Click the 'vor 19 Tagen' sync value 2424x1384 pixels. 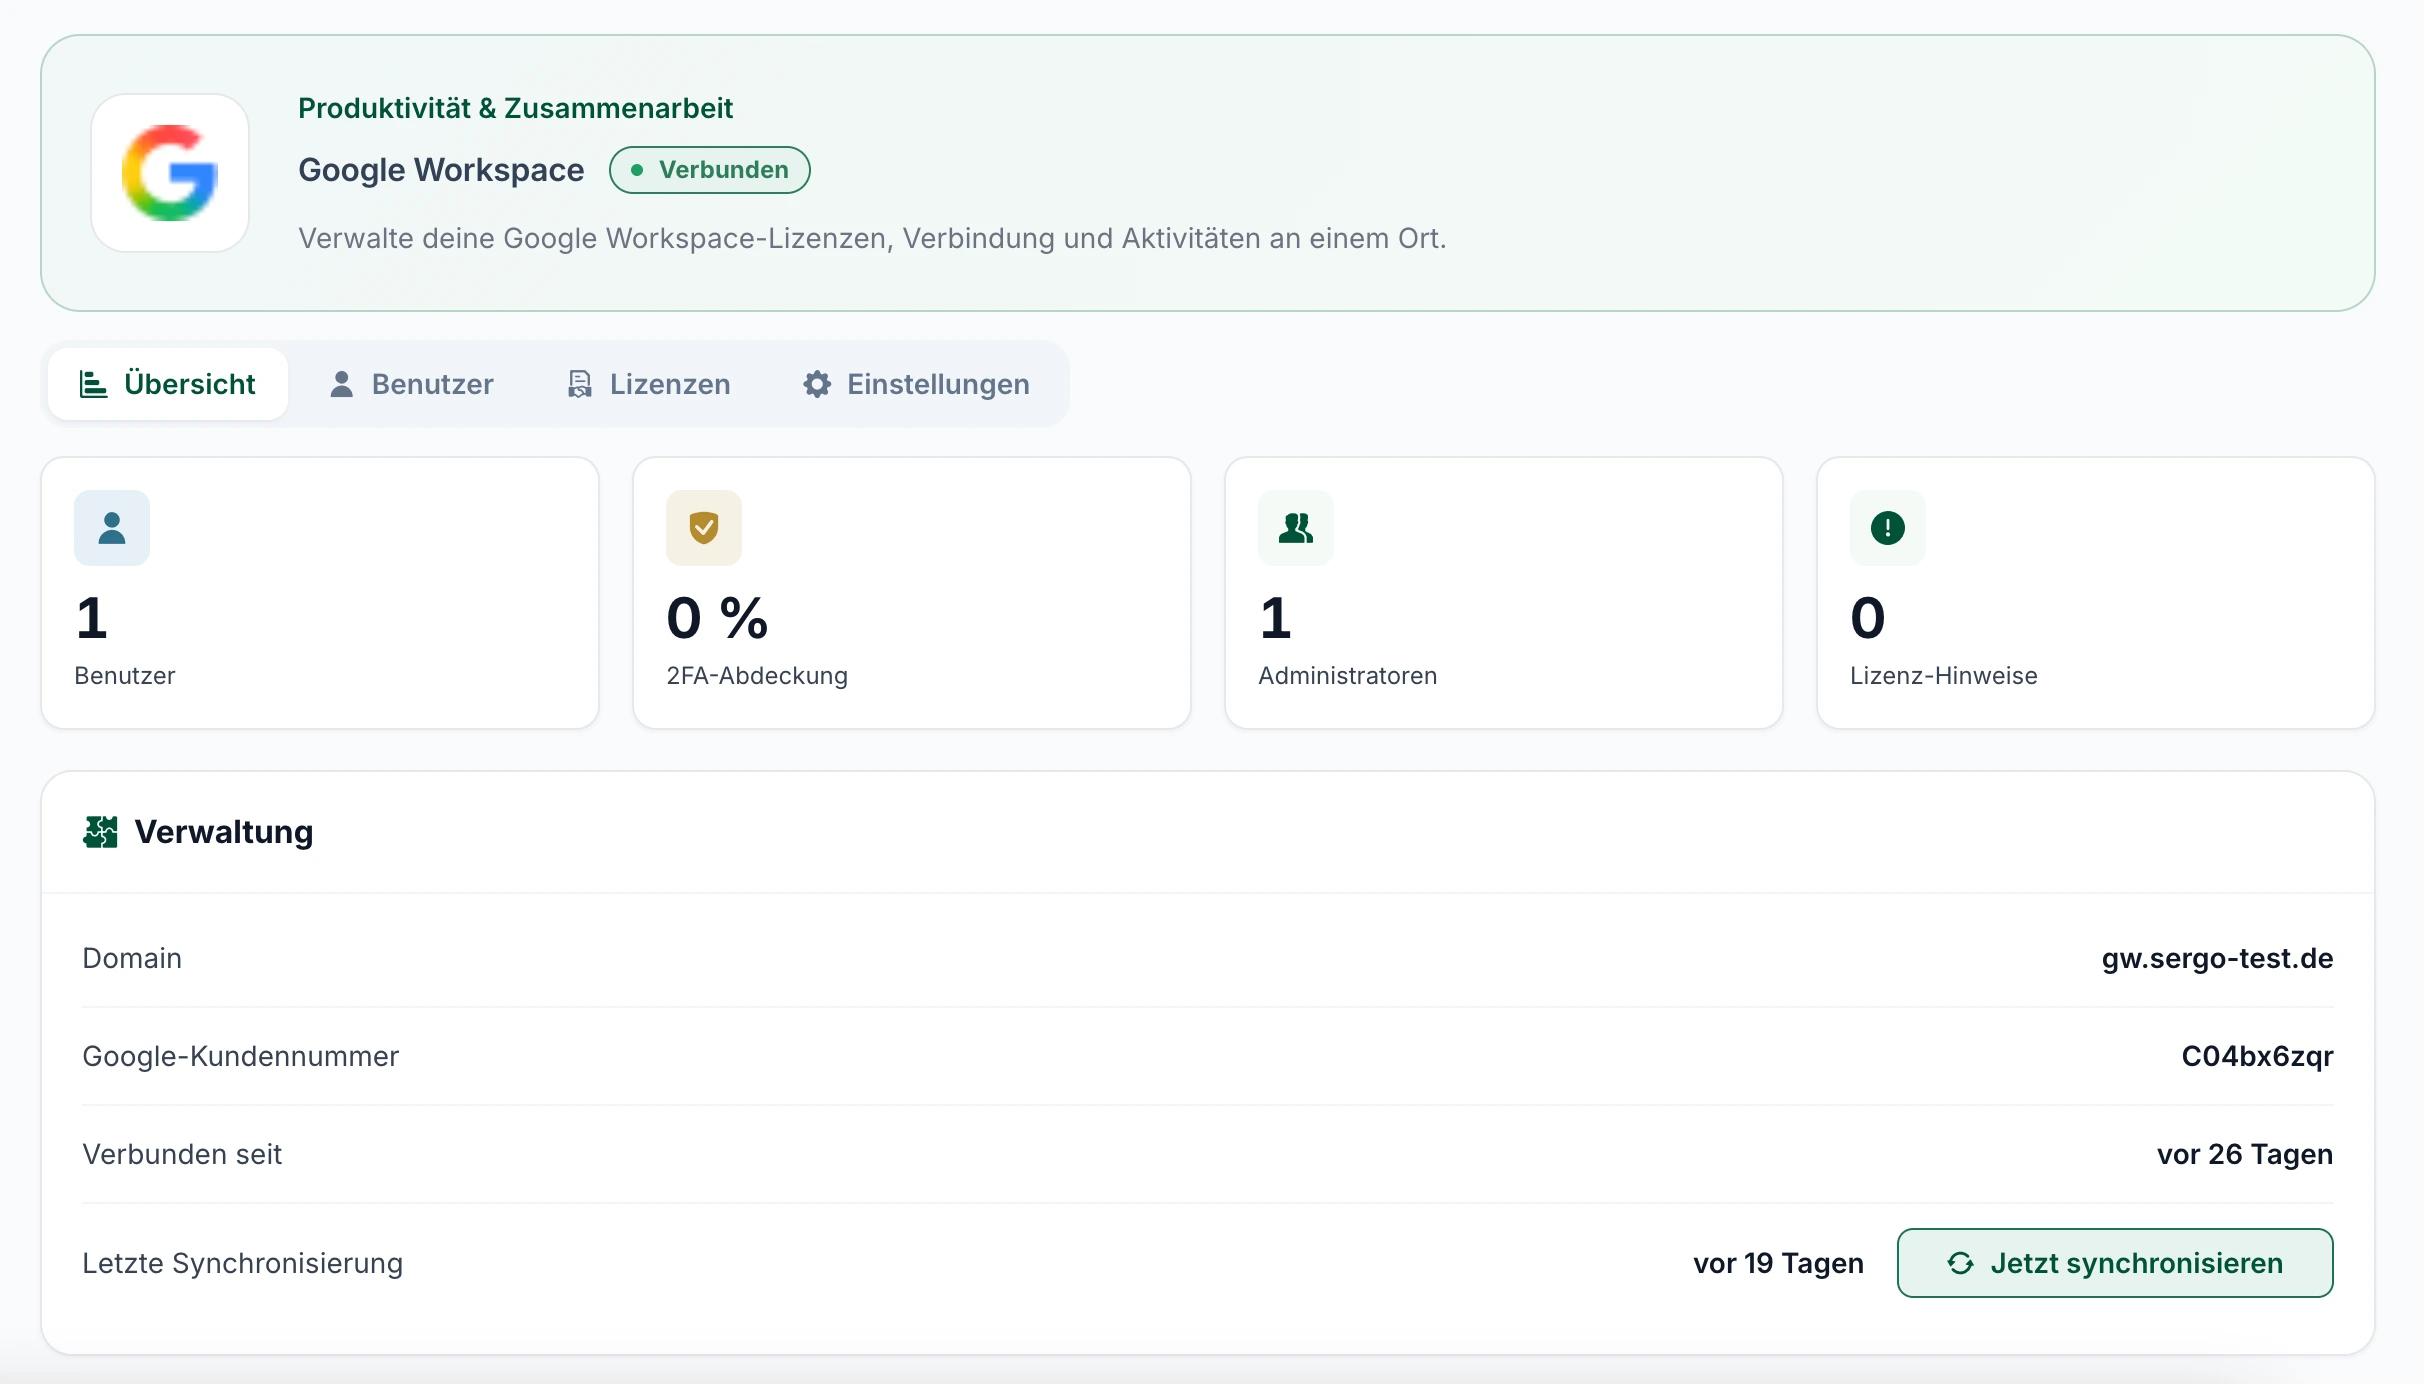pyautogui.click(x=1778, y=1263)
